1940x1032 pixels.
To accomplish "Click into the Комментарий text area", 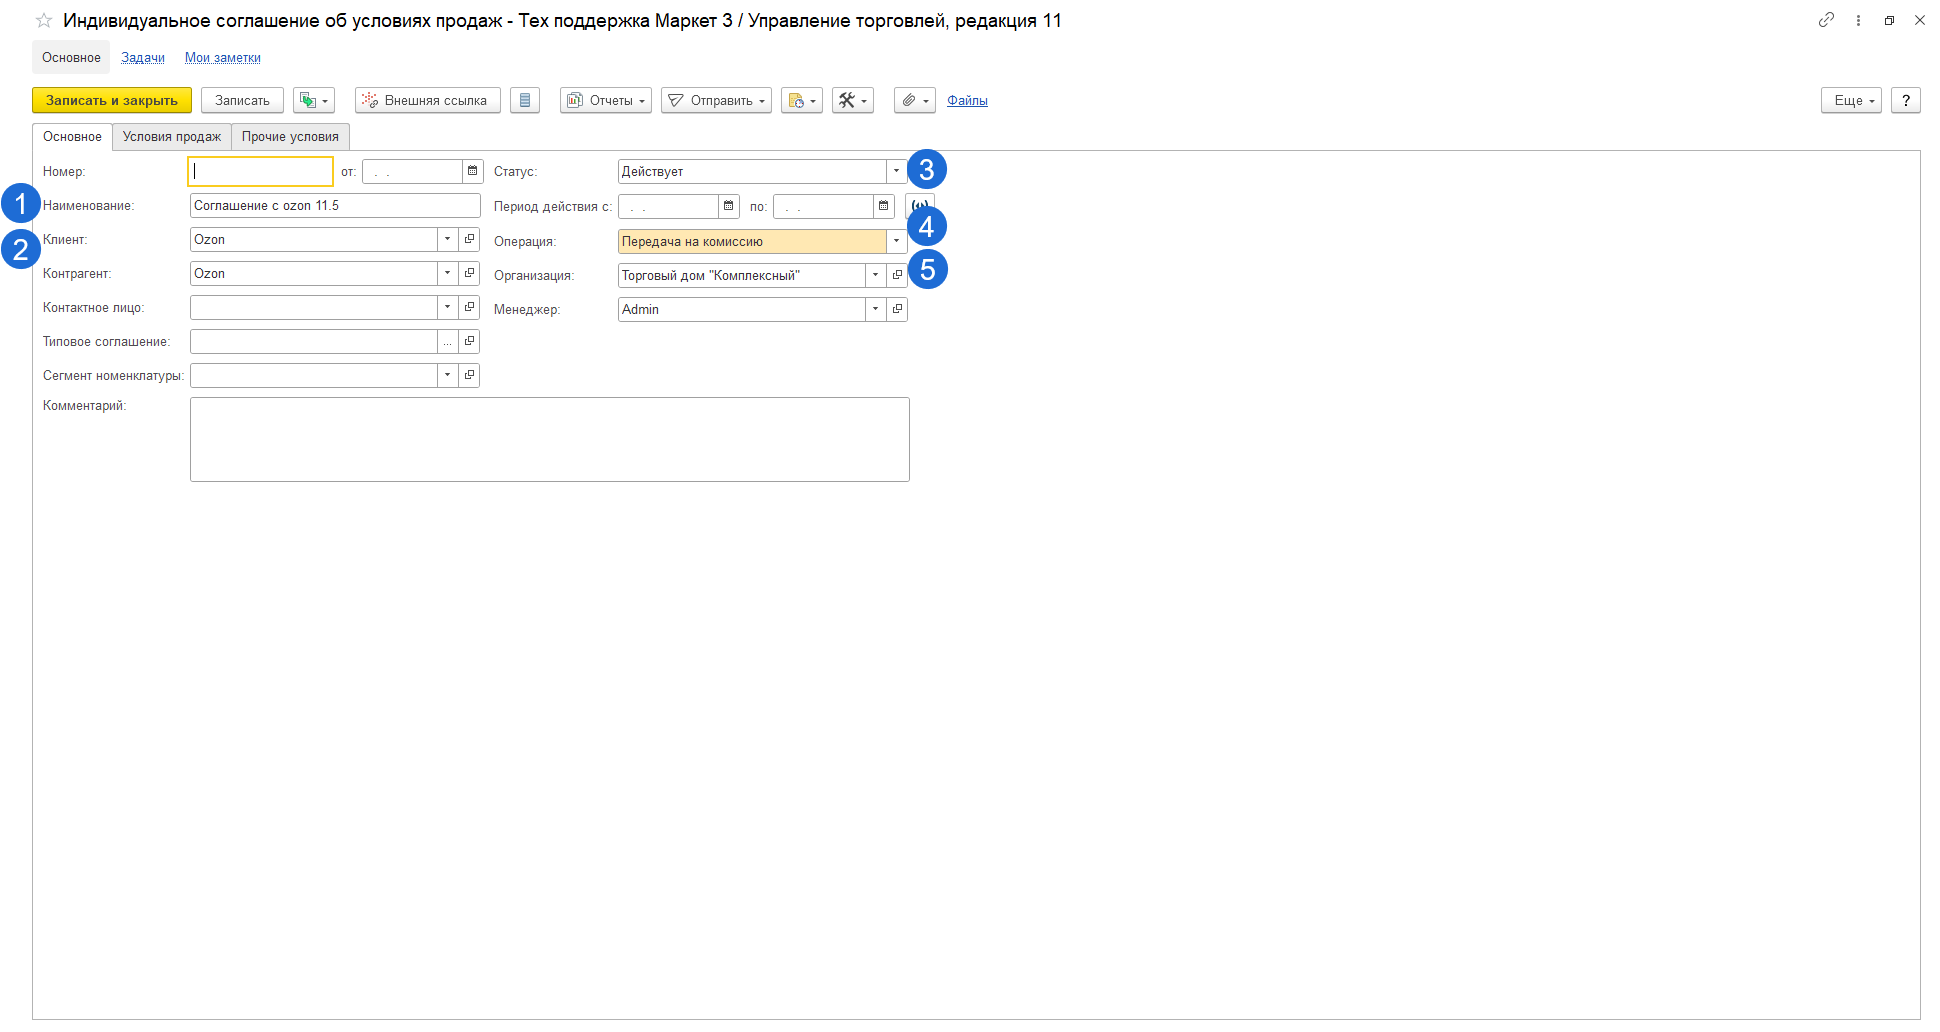I will [549, 440].
